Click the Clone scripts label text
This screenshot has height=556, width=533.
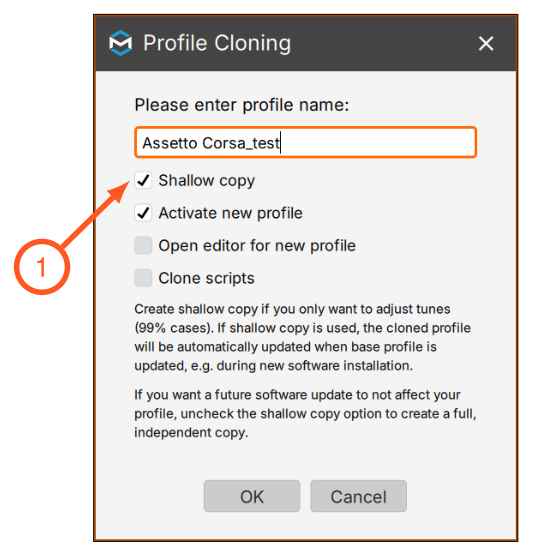pyautogui.click(x=206, y=278)
